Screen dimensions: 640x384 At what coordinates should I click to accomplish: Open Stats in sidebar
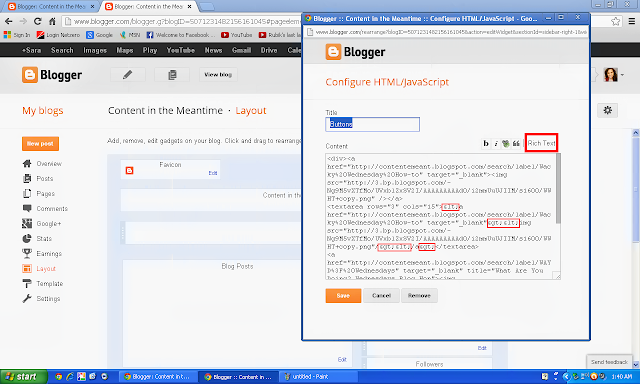[x=44, y=239]
